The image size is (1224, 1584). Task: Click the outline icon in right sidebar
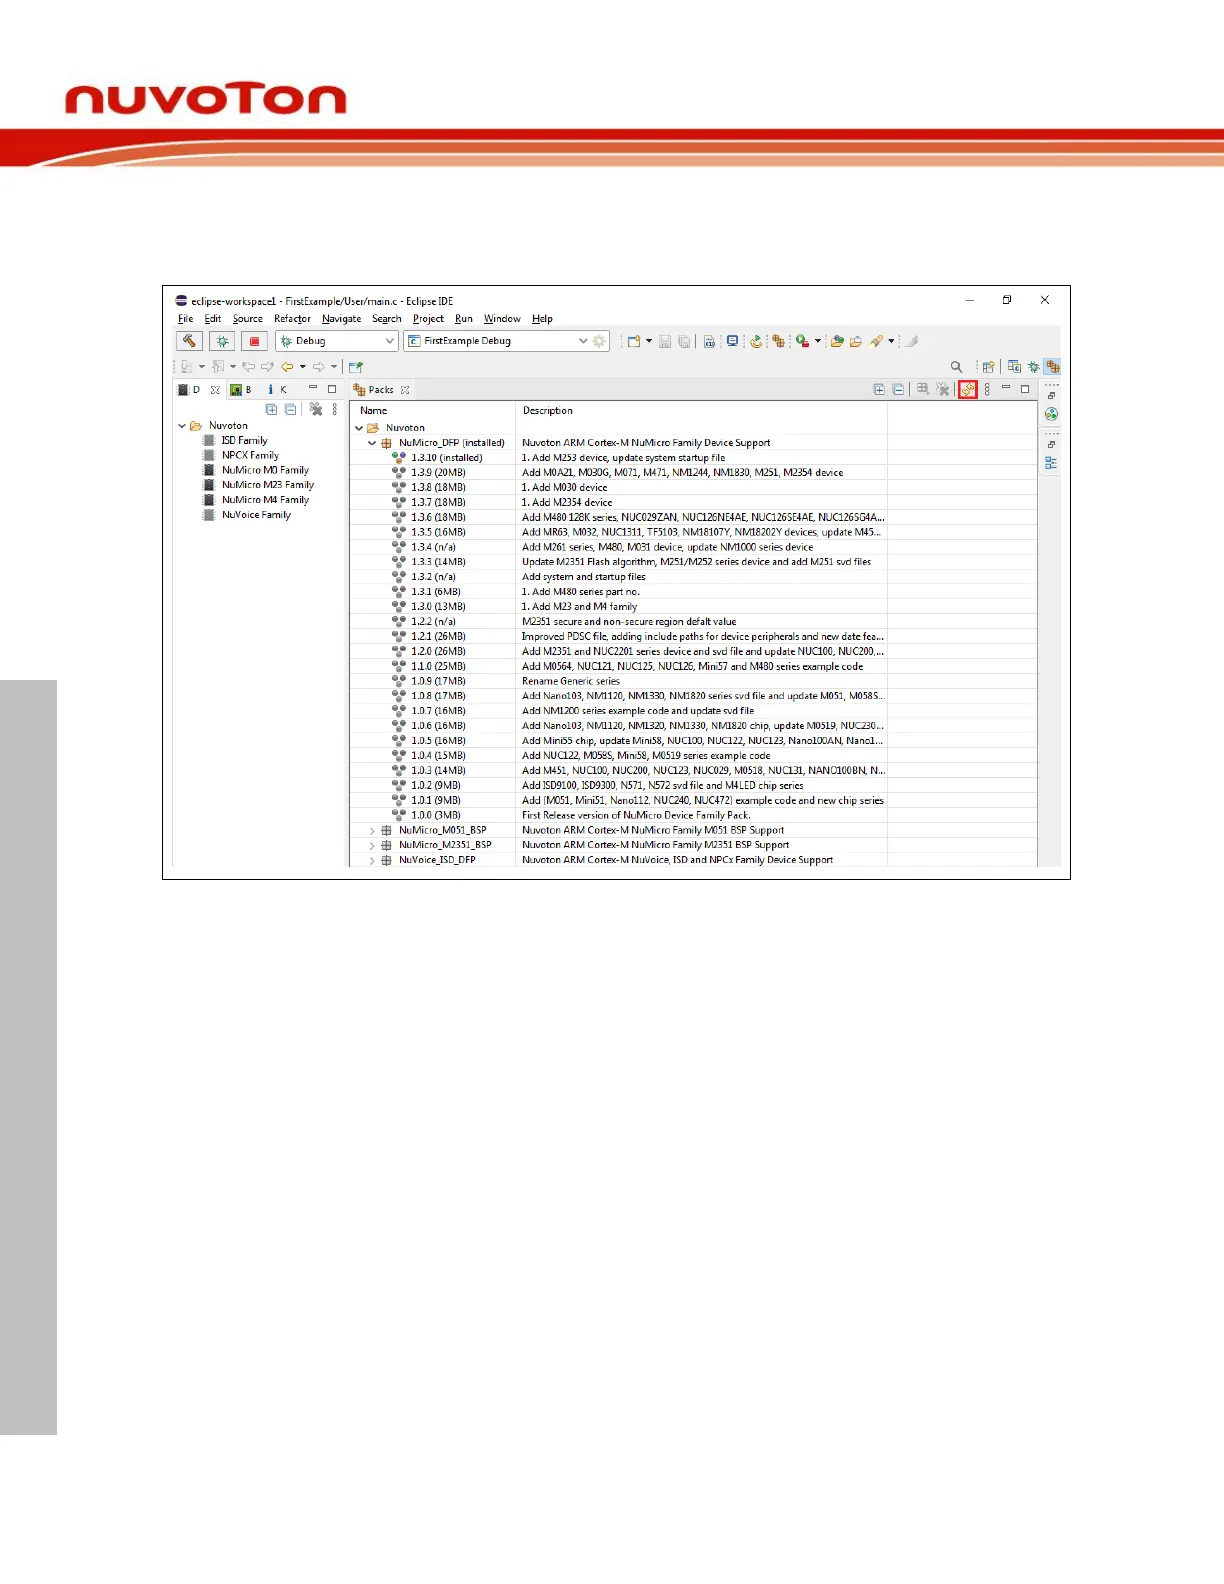(1051, 463)
